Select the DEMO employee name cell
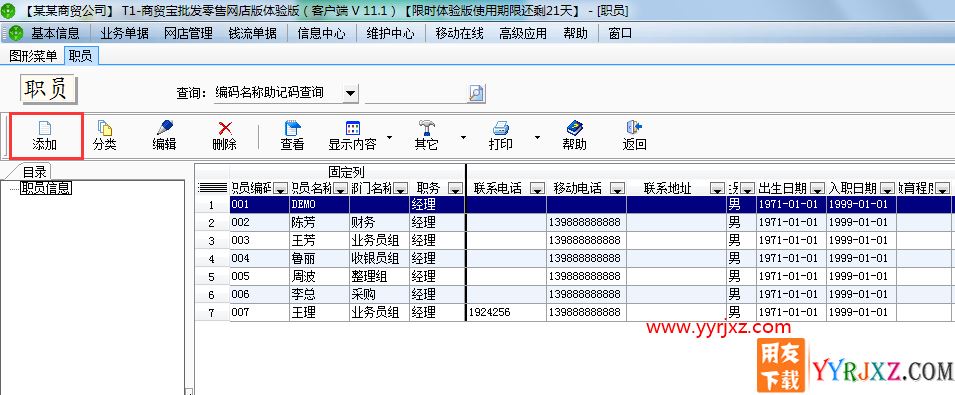The width and height of the screenshot is (955, 395). [319, 205]
